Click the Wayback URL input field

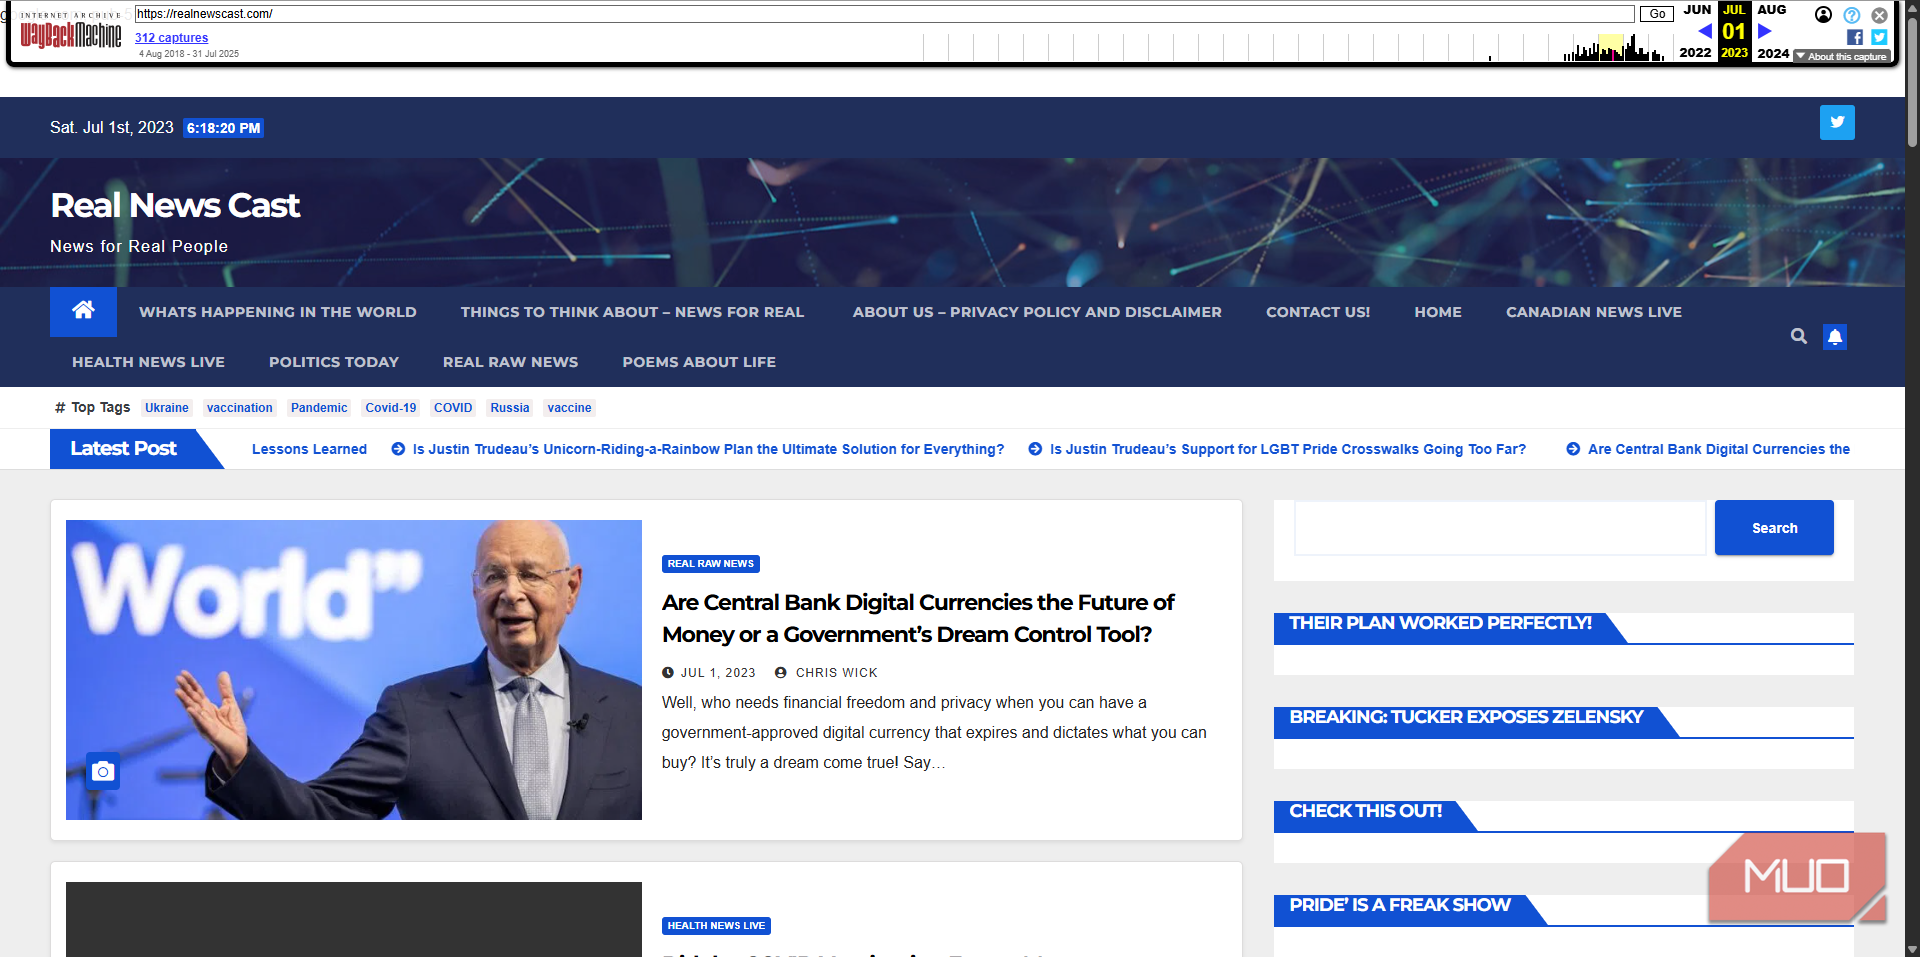(x=884, y=14)
